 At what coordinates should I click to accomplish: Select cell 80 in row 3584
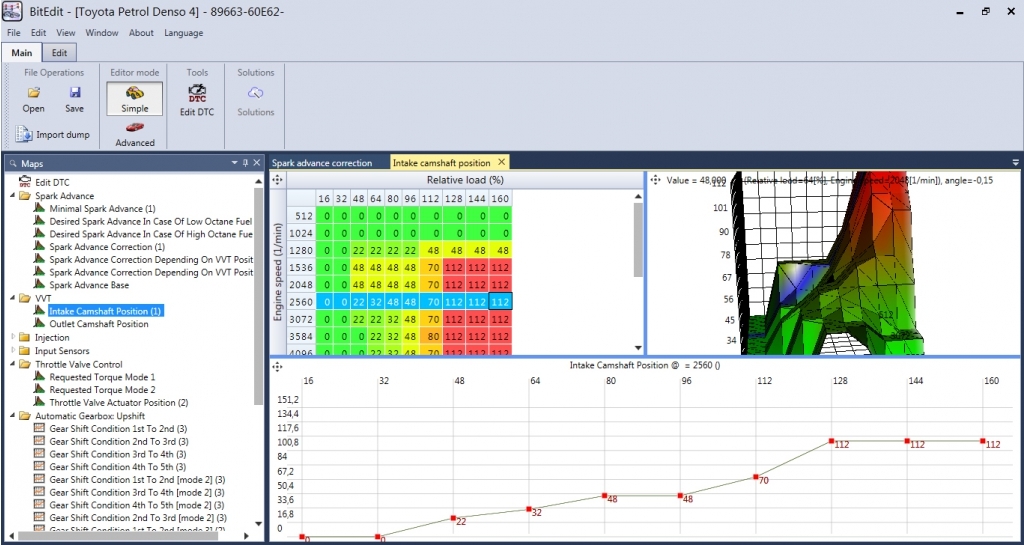(432, 337)
